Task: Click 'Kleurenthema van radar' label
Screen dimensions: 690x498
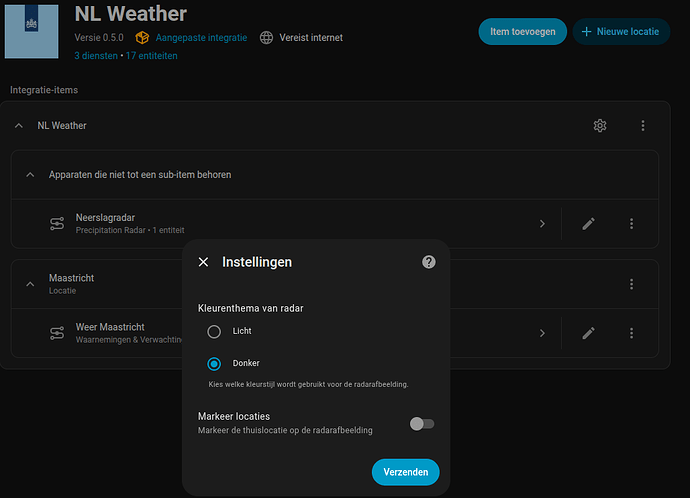Action: click(x=250, y=308)
